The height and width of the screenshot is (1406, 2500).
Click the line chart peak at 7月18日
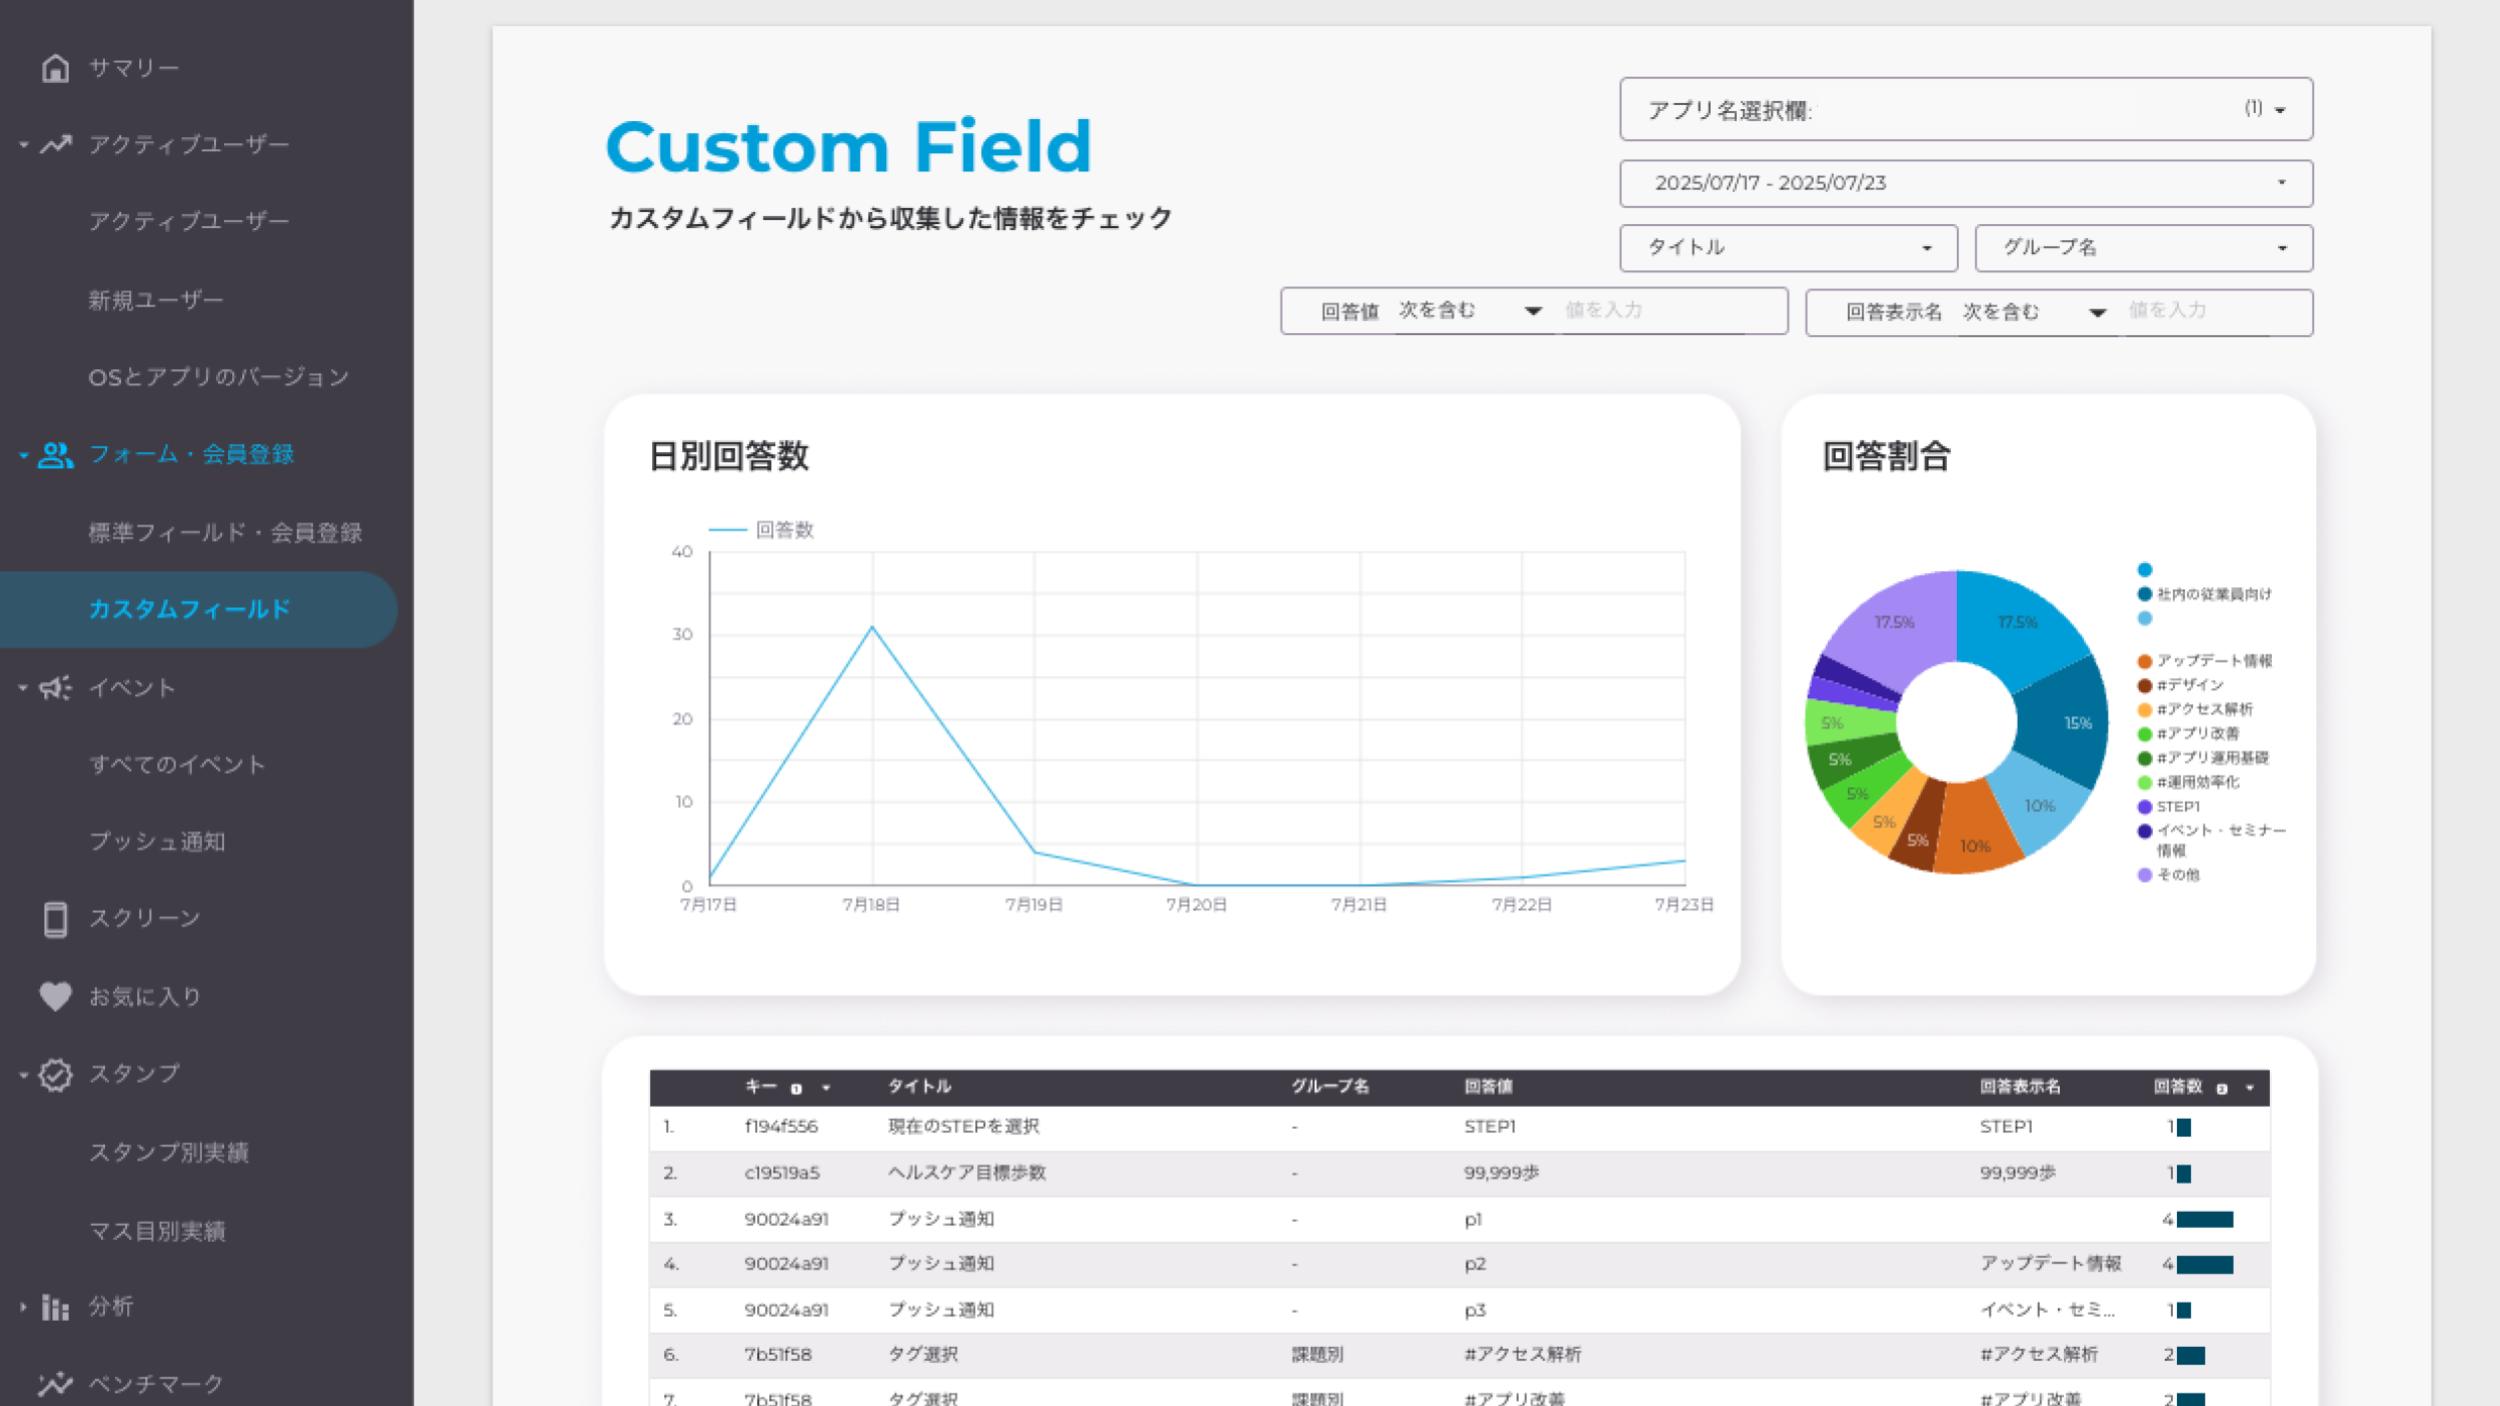point(872,627)
